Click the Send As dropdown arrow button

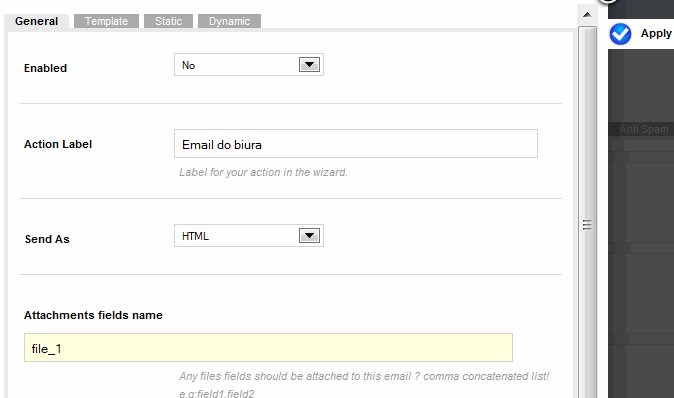click(309, 236)
